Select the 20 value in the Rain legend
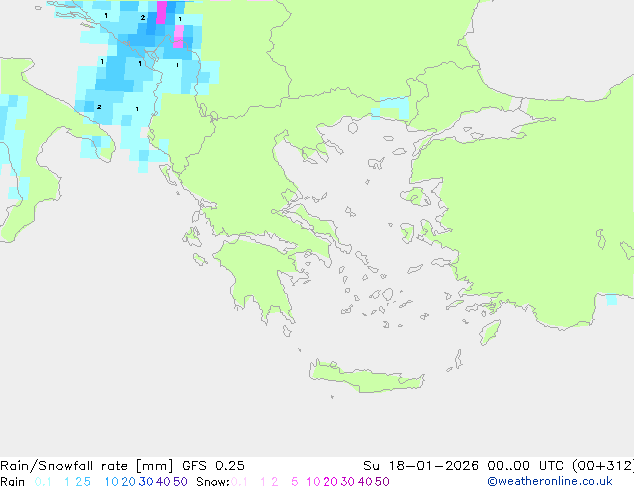Image resolution: width=634 pixels, height=490 pixels. click(x=128, y=482)
